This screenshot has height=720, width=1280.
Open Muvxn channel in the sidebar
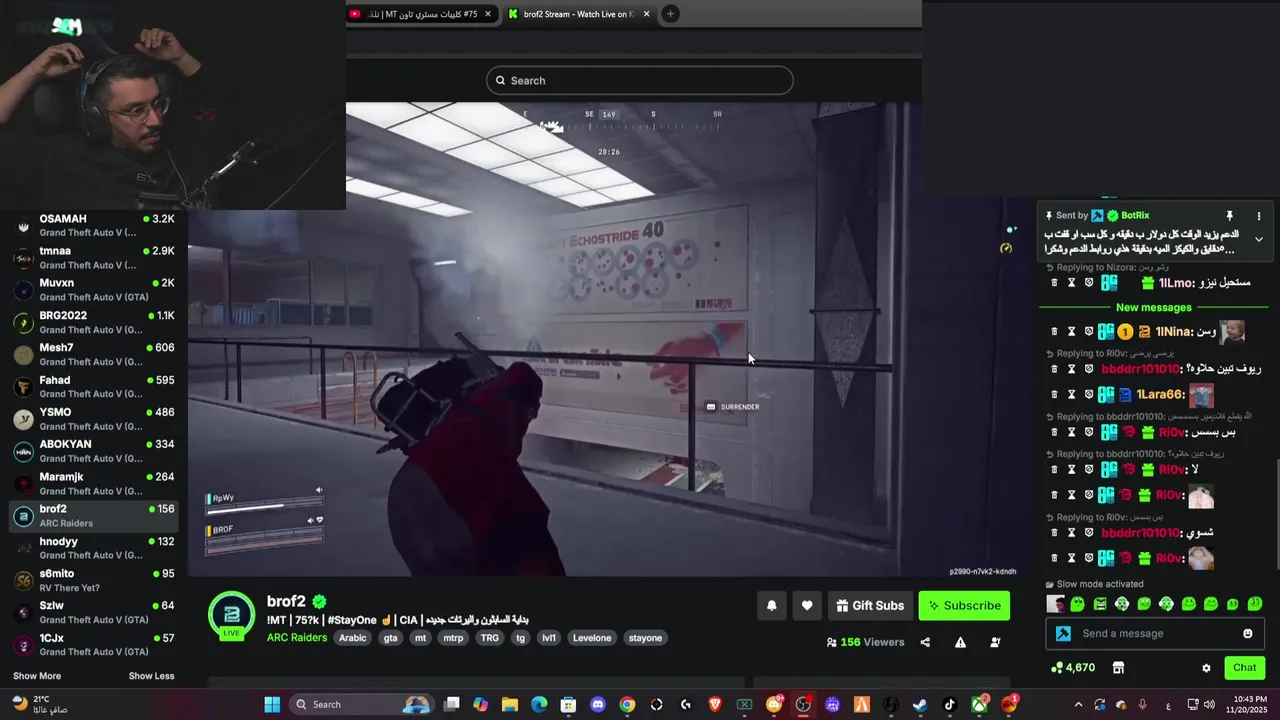[94, 290]
